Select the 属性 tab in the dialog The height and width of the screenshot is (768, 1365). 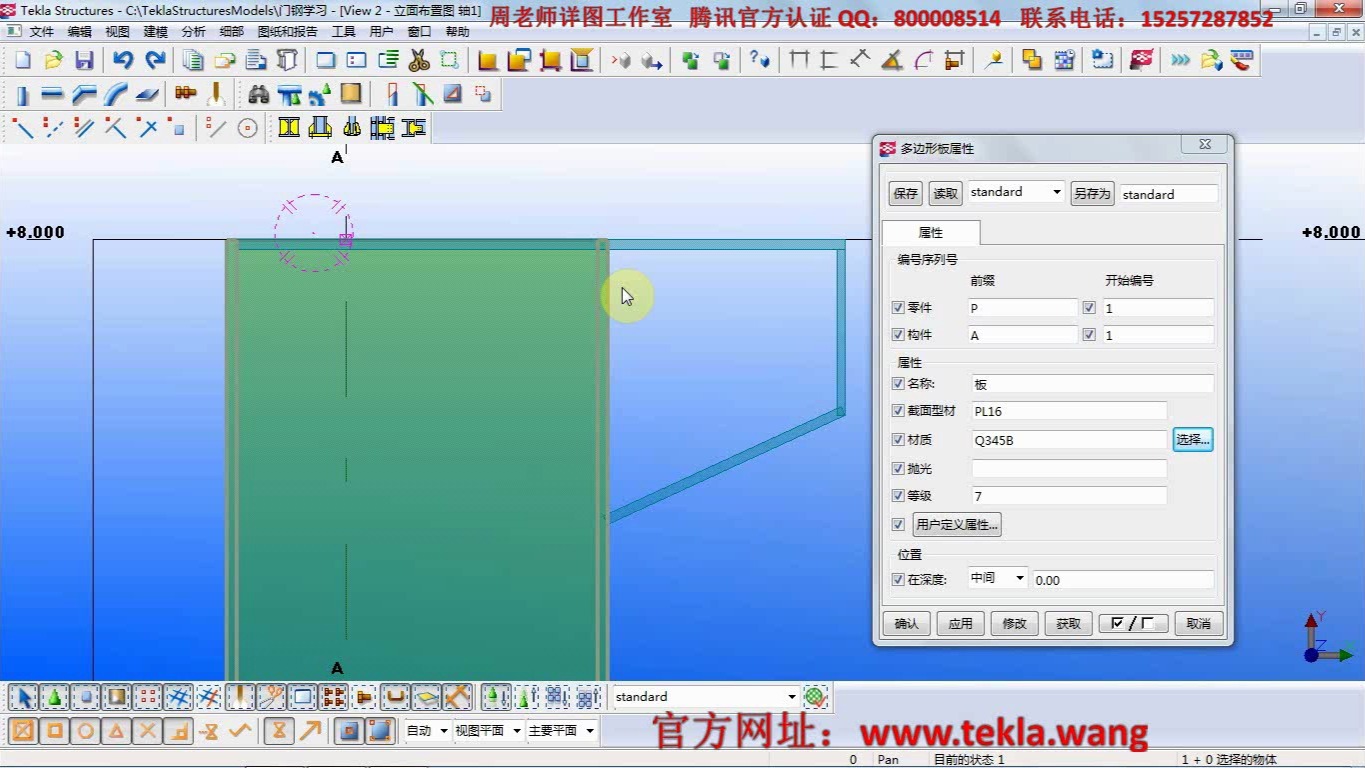[930, 233]
